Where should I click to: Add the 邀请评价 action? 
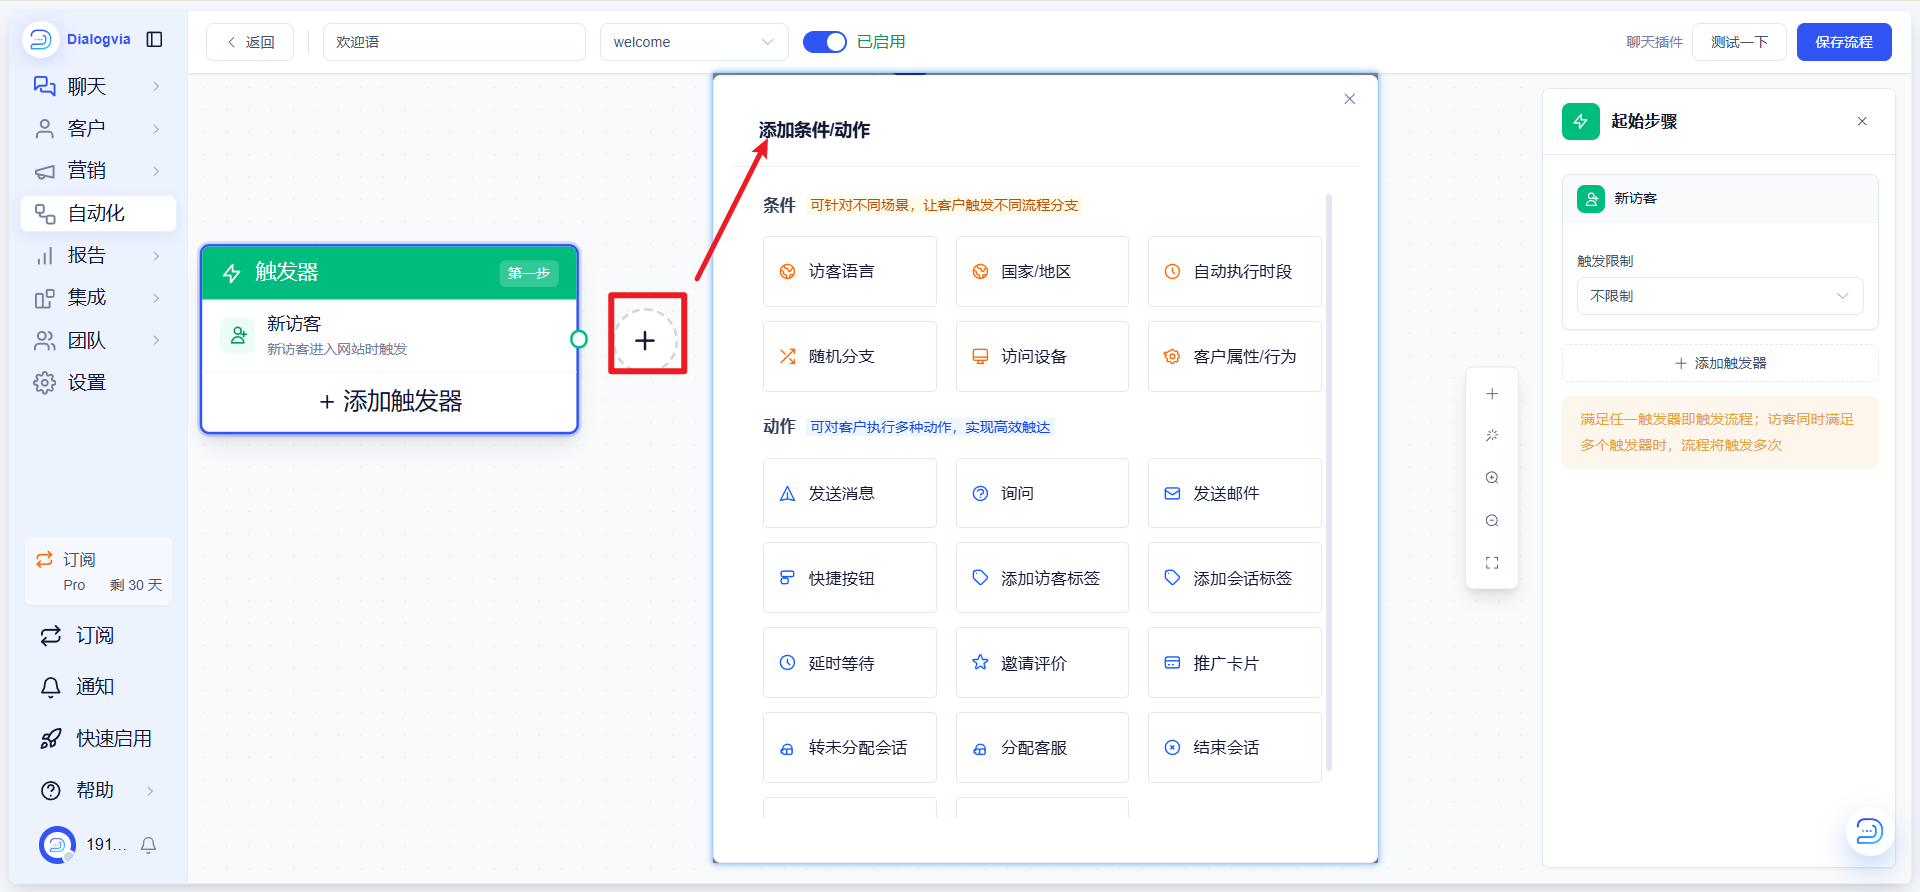1042,663
